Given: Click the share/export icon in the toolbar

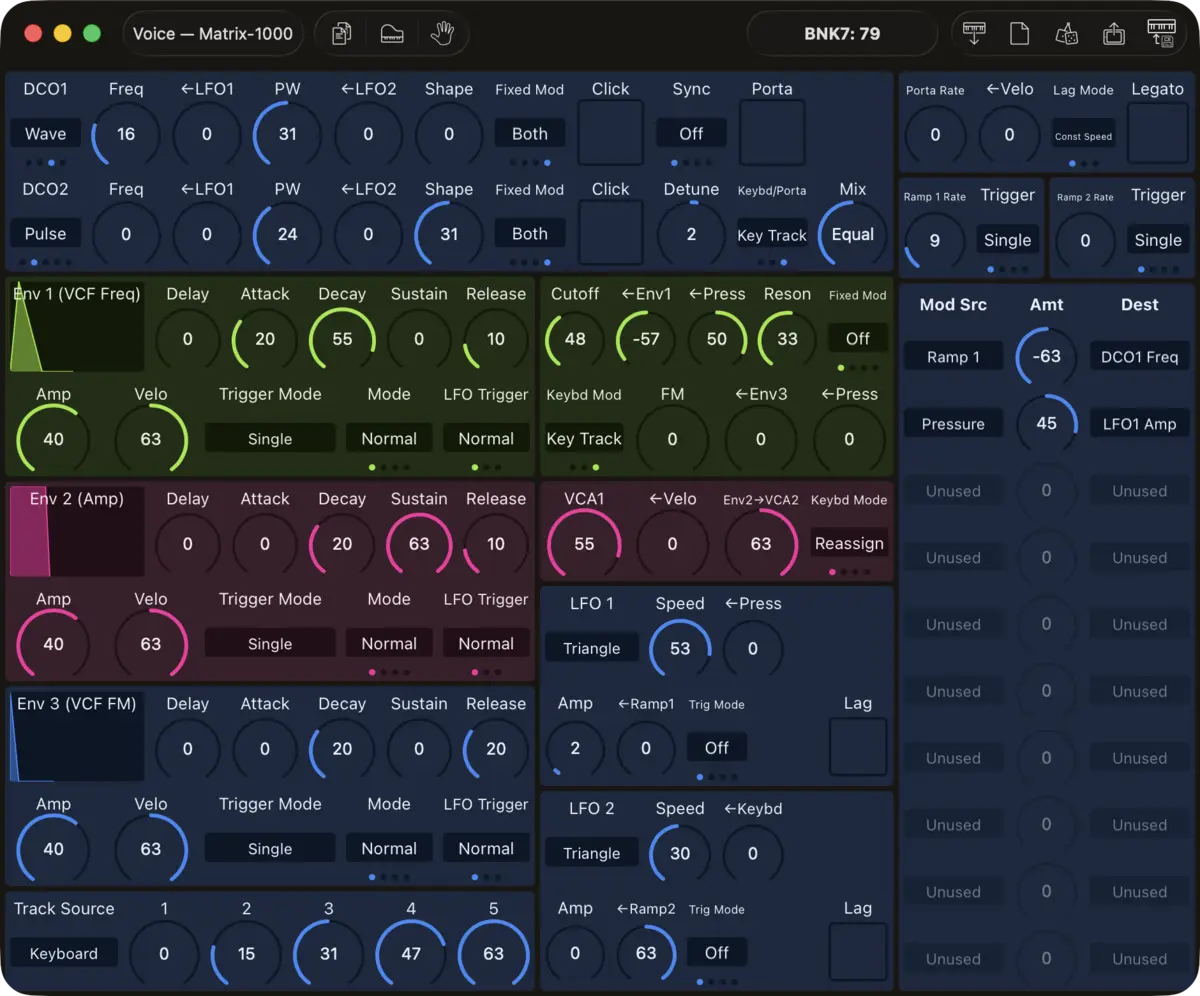Looking at the screenshot, I should [x=1114, y=34].
